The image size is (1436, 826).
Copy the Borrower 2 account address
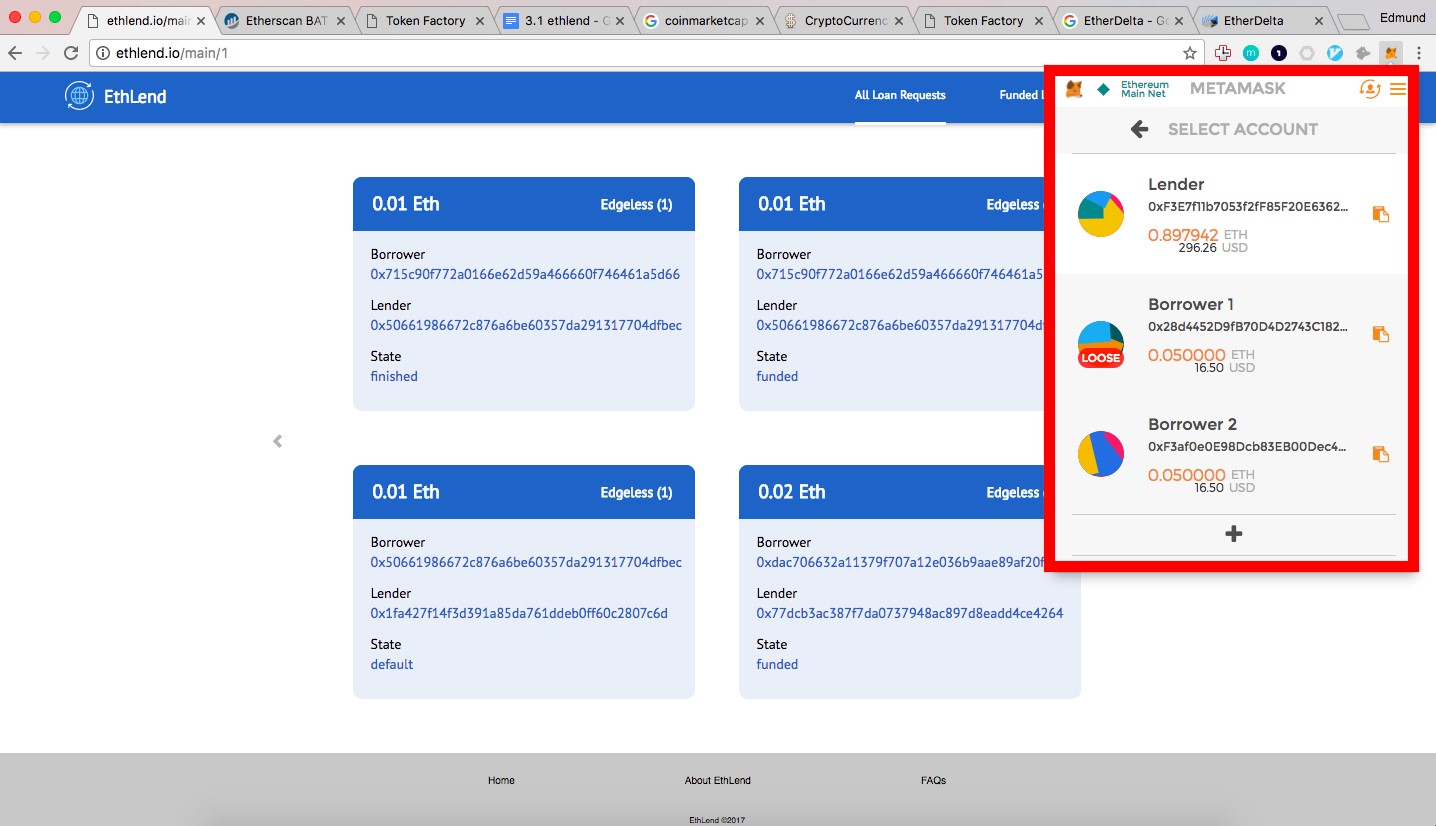1381,454
